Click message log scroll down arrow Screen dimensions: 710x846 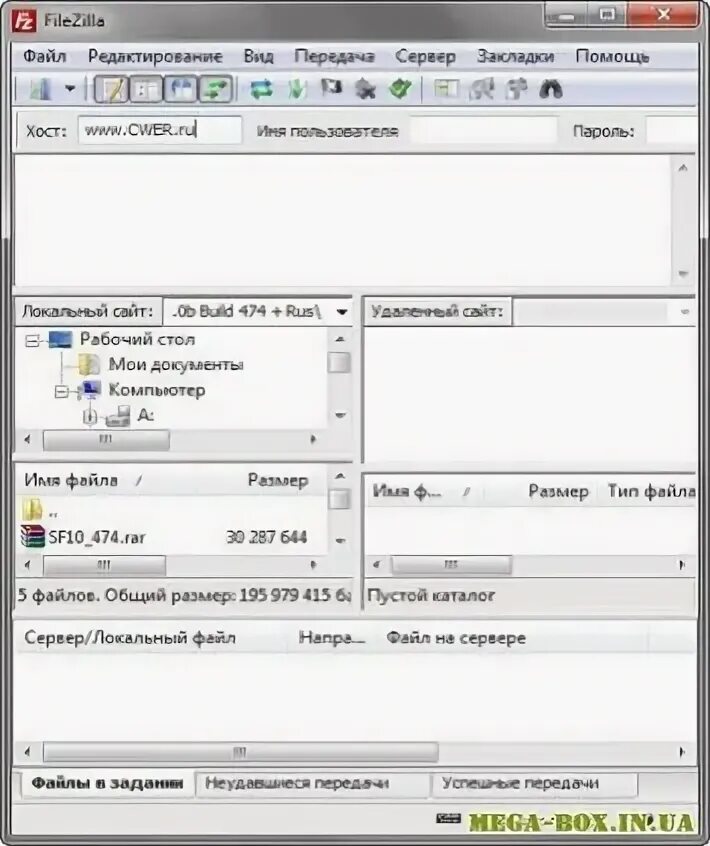(683, 274)
